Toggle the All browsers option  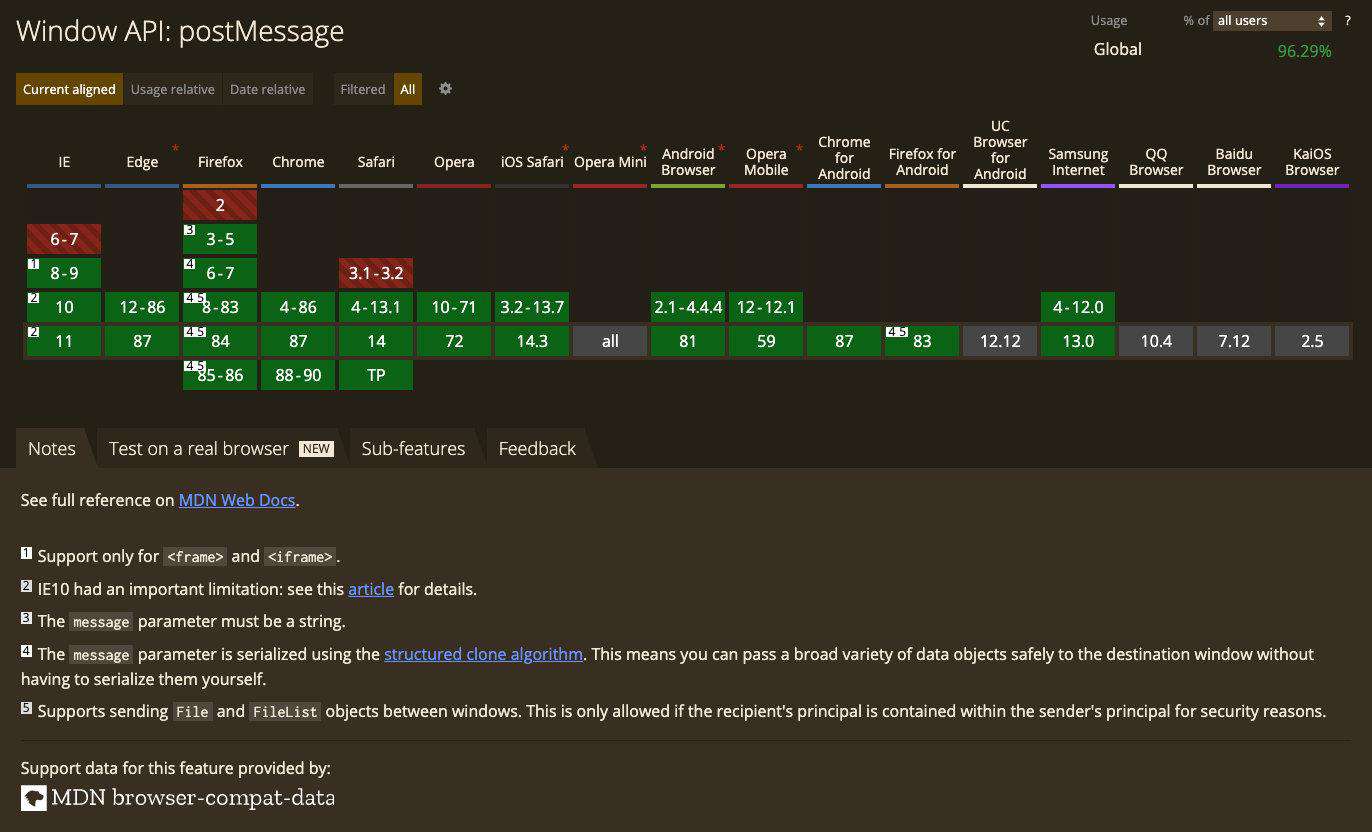coord(408,89)
